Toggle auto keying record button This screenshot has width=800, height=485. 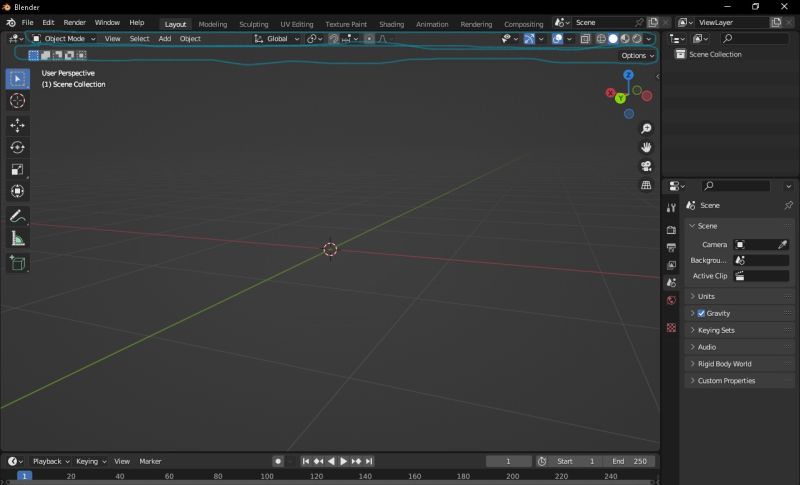click(x=278, y=462)
